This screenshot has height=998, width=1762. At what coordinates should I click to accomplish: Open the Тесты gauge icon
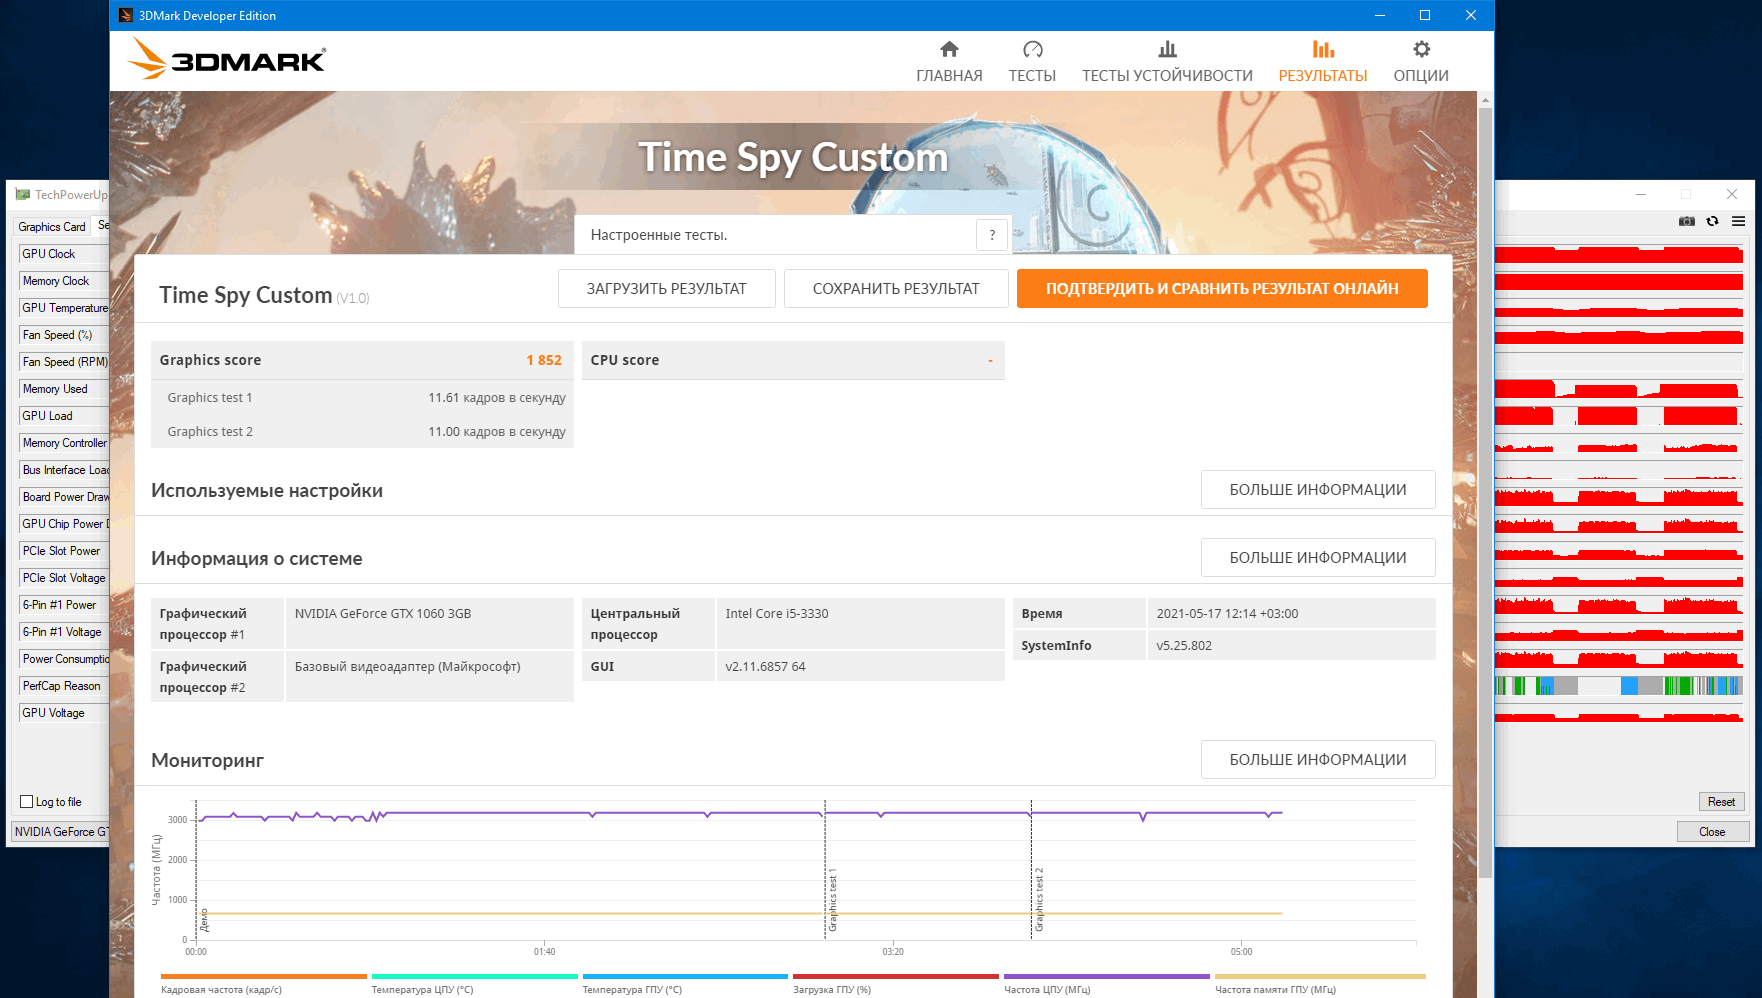[1033, 49]
